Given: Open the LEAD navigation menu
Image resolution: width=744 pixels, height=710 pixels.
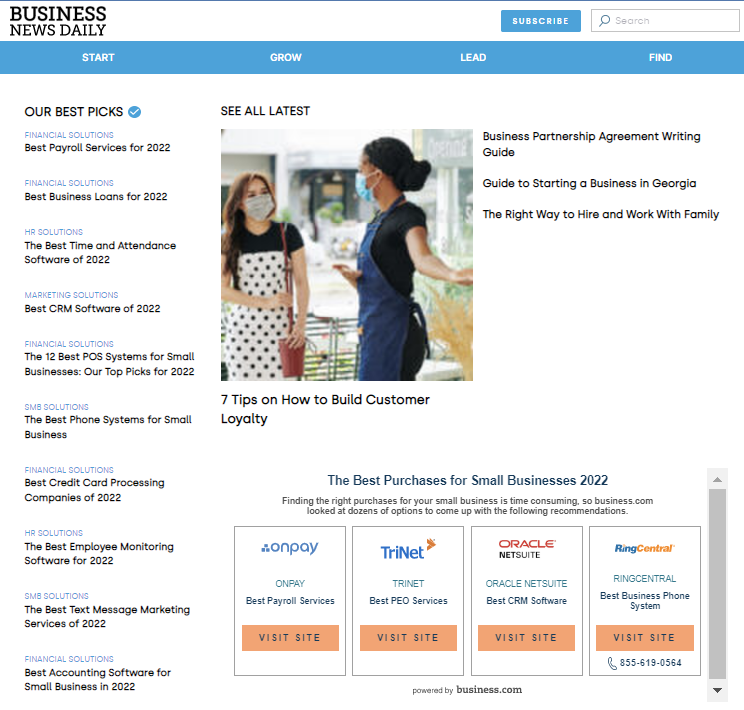Looking at the screenshot, I should [473, 58].
